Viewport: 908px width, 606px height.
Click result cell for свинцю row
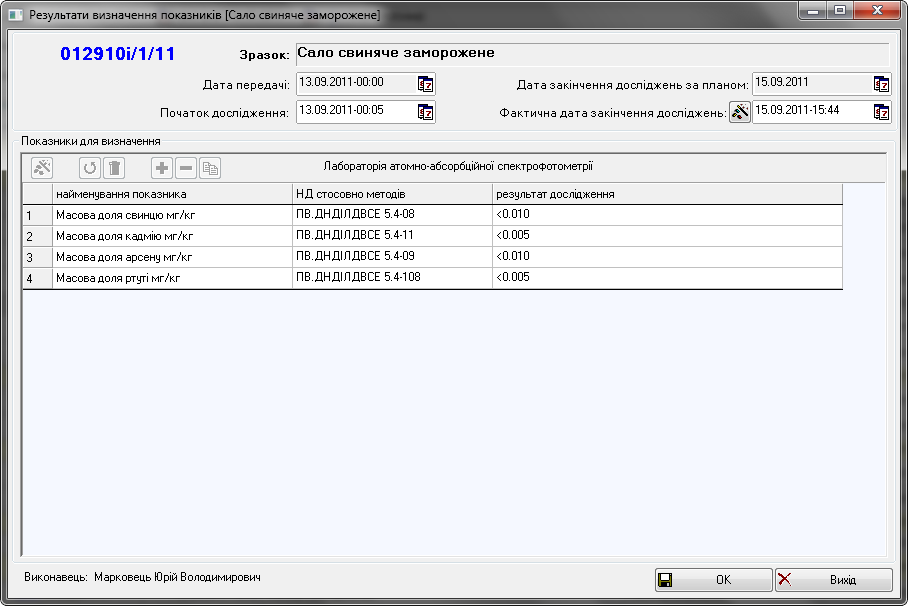(667, 215)
